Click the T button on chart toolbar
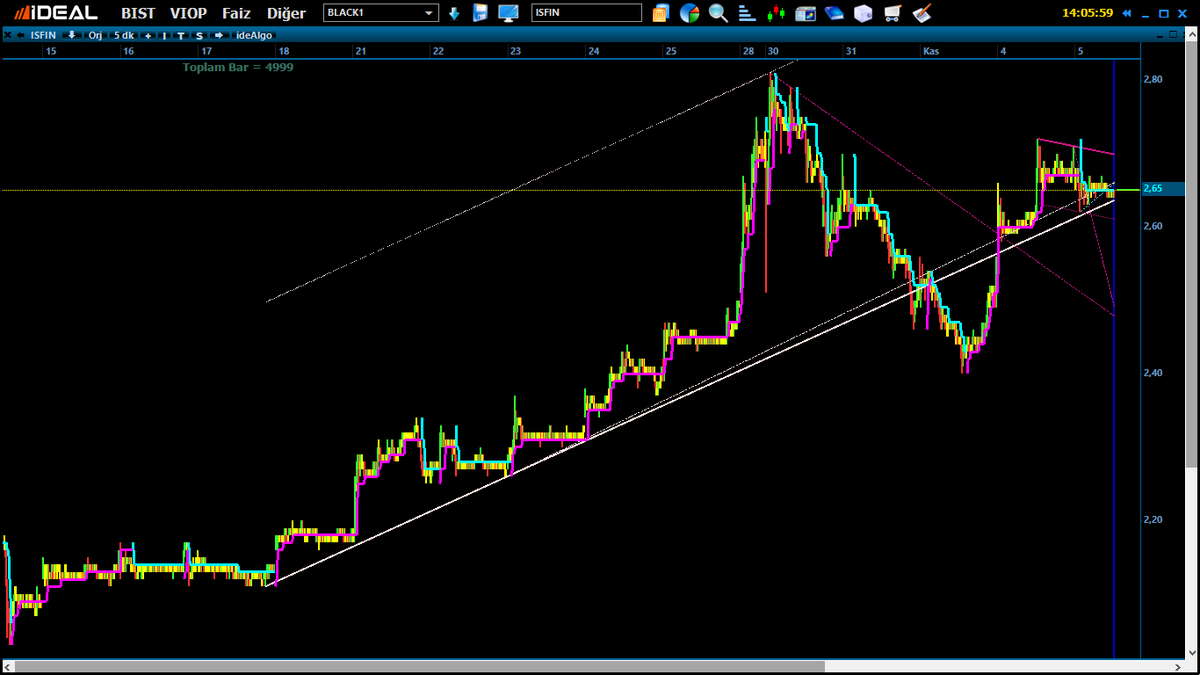Image resolution: width=1200 pixels, height=675 pixels. [181, 35]
